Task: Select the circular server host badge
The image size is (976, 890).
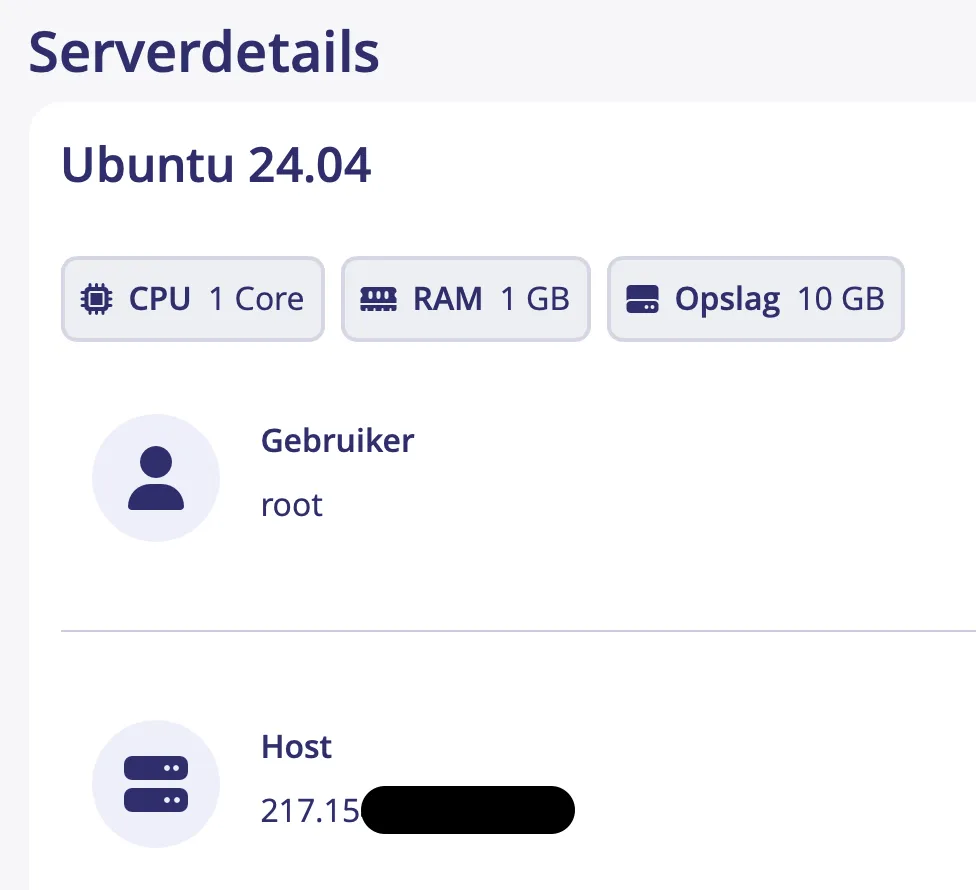Action: pos(156,784)
